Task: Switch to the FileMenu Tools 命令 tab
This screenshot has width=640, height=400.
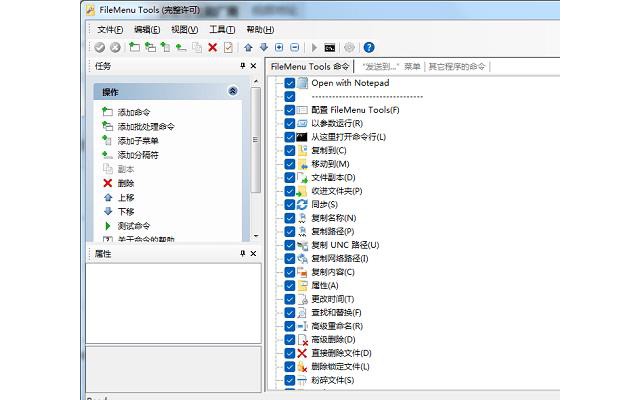Action: [x=310, y=67]
